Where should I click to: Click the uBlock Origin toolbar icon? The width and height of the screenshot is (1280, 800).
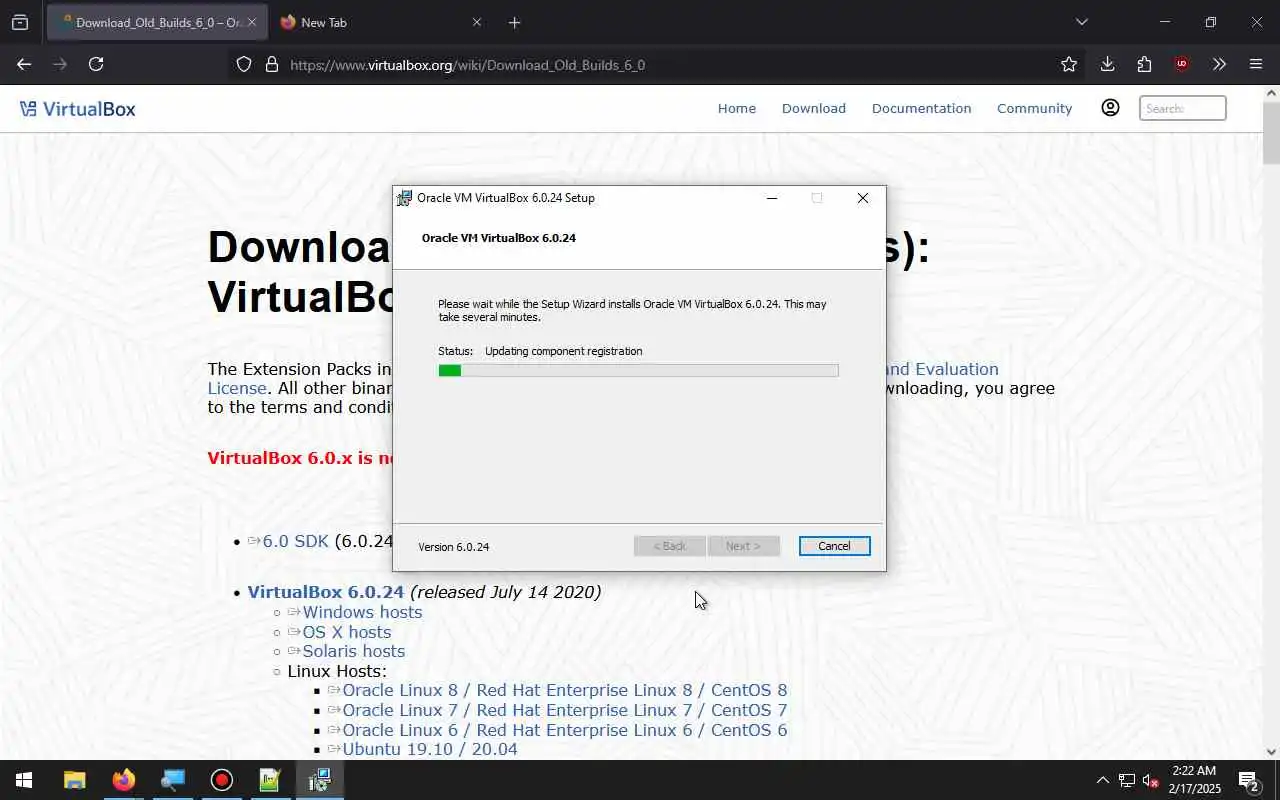(1182, 64)
